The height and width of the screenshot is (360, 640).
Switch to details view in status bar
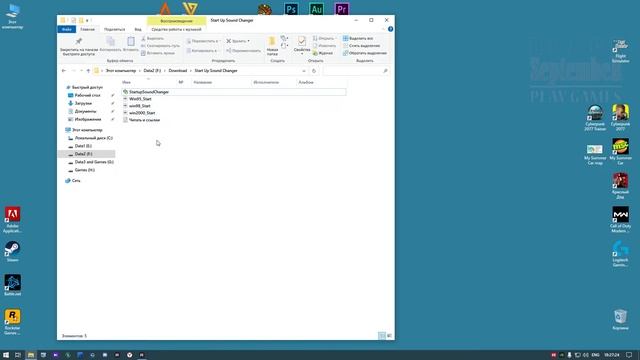pyautogui.click(x=382, y=336)
